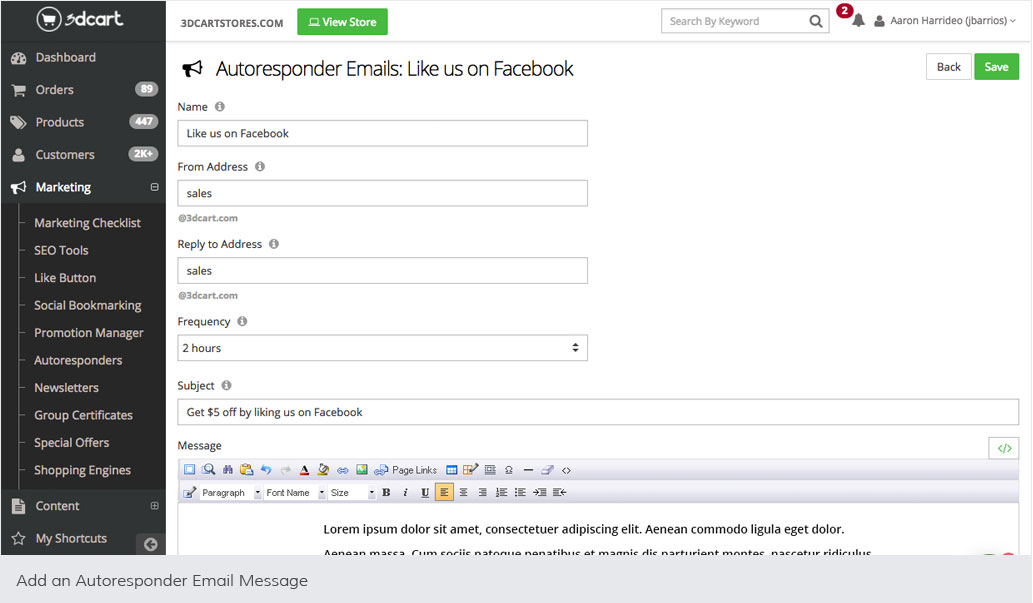Open the Frequency dropdown showing 2 hours
1033x603 pixels.
[x=382, y=348]
